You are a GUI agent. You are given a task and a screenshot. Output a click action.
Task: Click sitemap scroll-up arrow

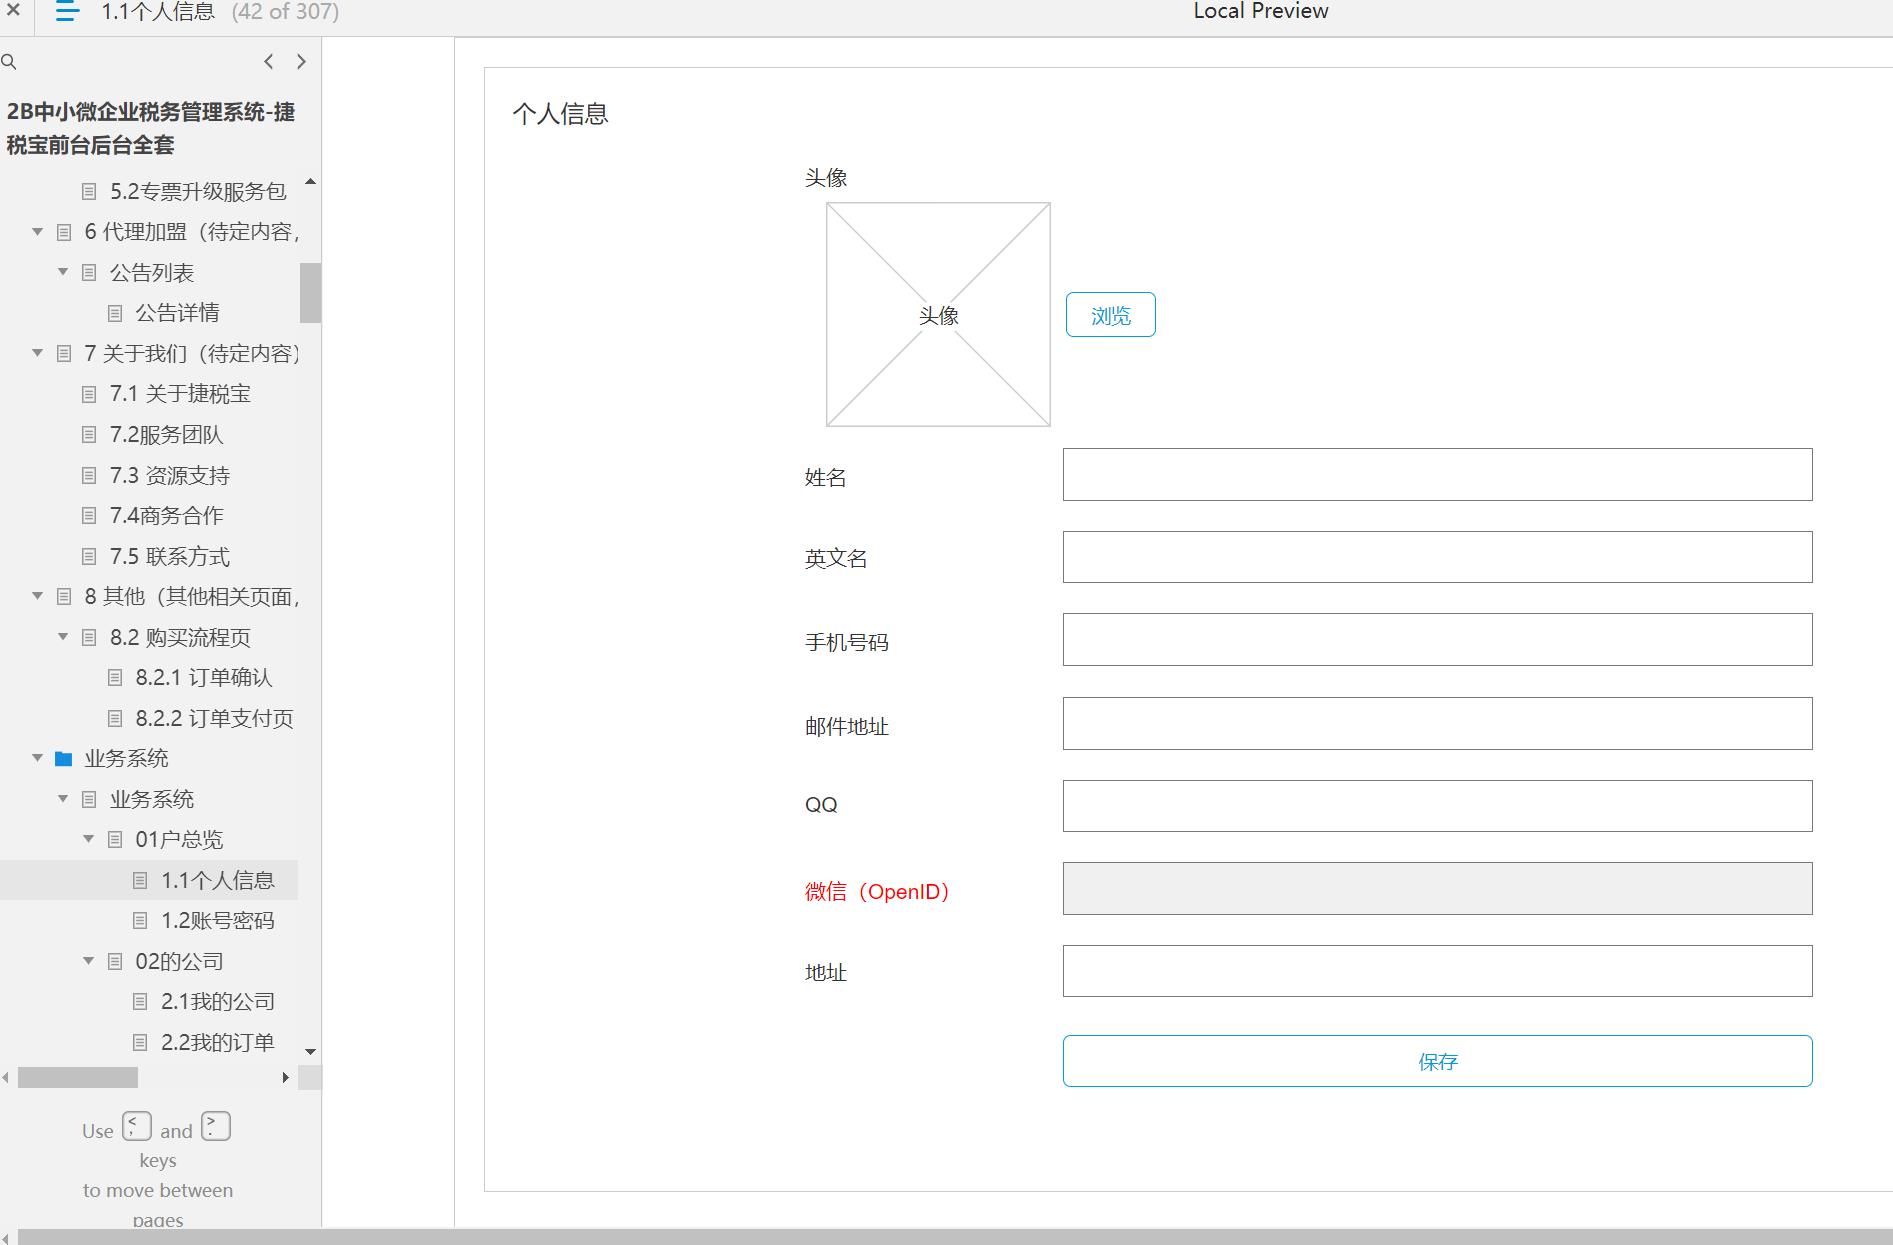[310, 181]
